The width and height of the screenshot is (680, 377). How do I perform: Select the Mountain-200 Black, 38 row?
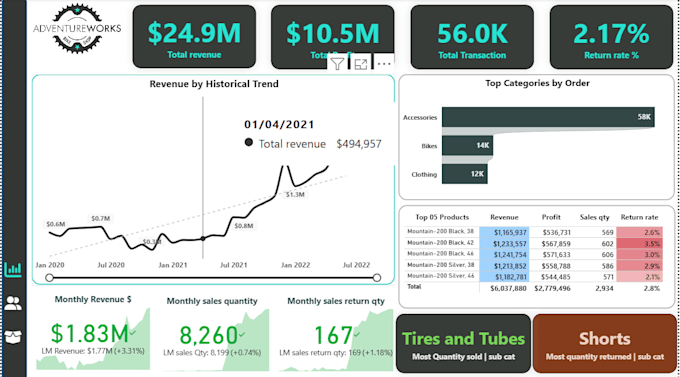coord(533,232)
